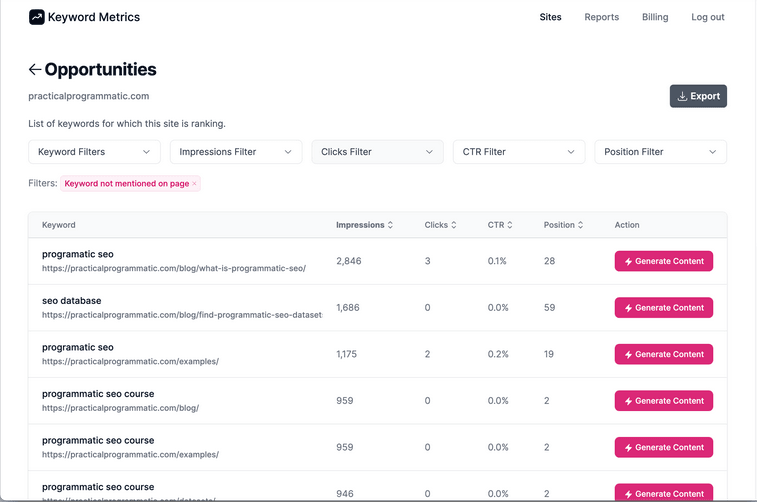Generate content for 'programatic seo' at position 19

(663, 354)
